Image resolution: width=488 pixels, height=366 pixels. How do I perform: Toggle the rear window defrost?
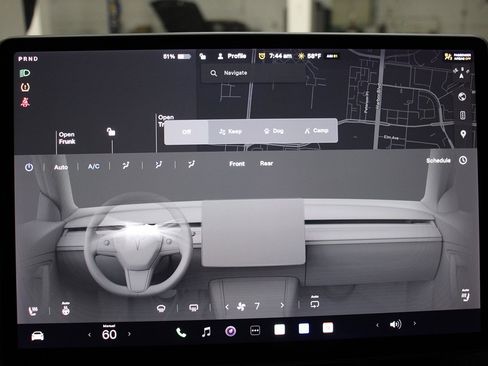[194, 308]
